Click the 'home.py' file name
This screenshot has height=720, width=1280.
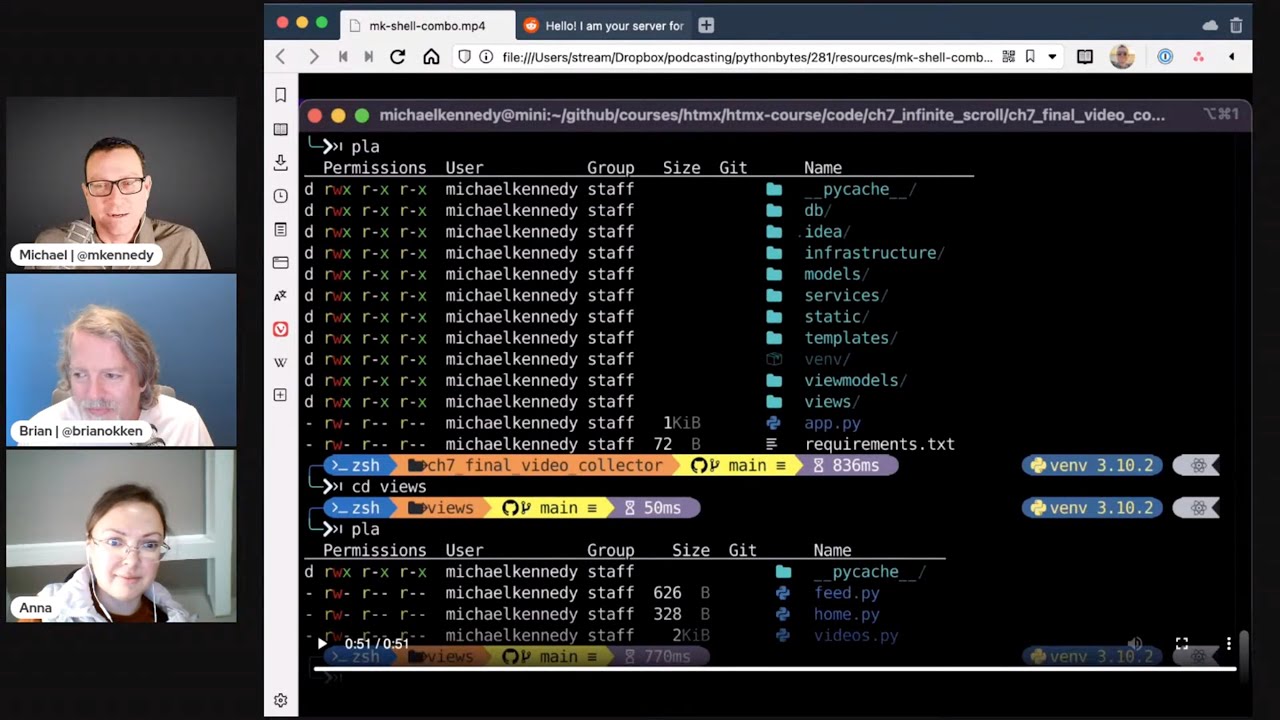pyautogui.click(x=846, y=614)
